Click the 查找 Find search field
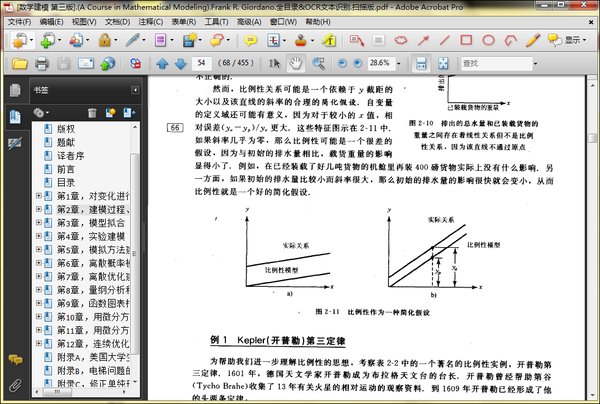600x404 pixels. [496, 64]
